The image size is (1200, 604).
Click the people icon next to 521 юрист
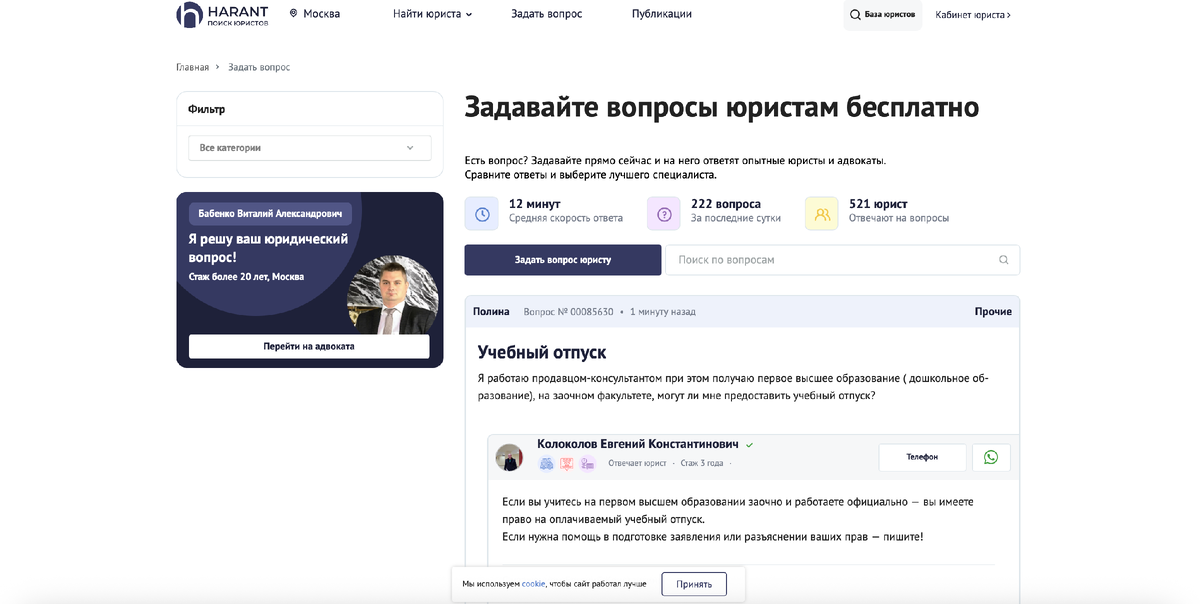point(821,212)
